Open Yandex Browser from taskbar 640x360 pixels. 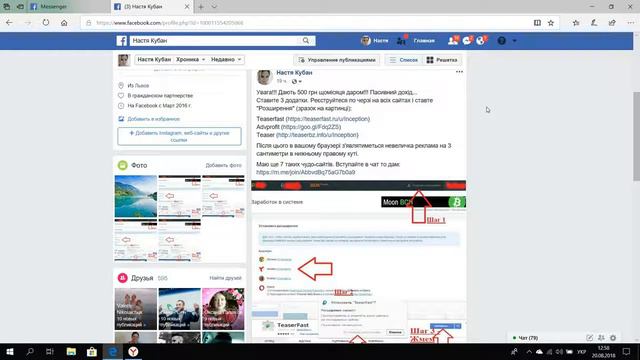click(x=133, y=351)
